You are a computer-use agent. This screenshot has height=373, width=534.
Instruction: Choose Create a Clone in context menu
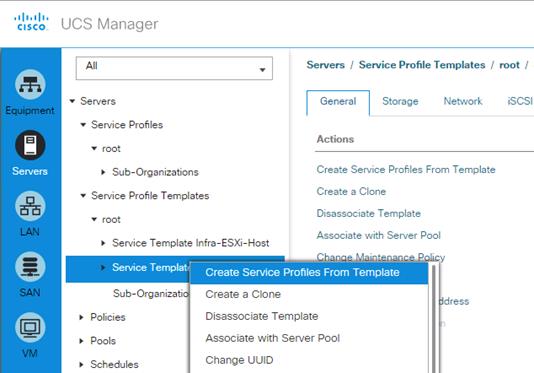pyautogui.click(x=243, y=294)
